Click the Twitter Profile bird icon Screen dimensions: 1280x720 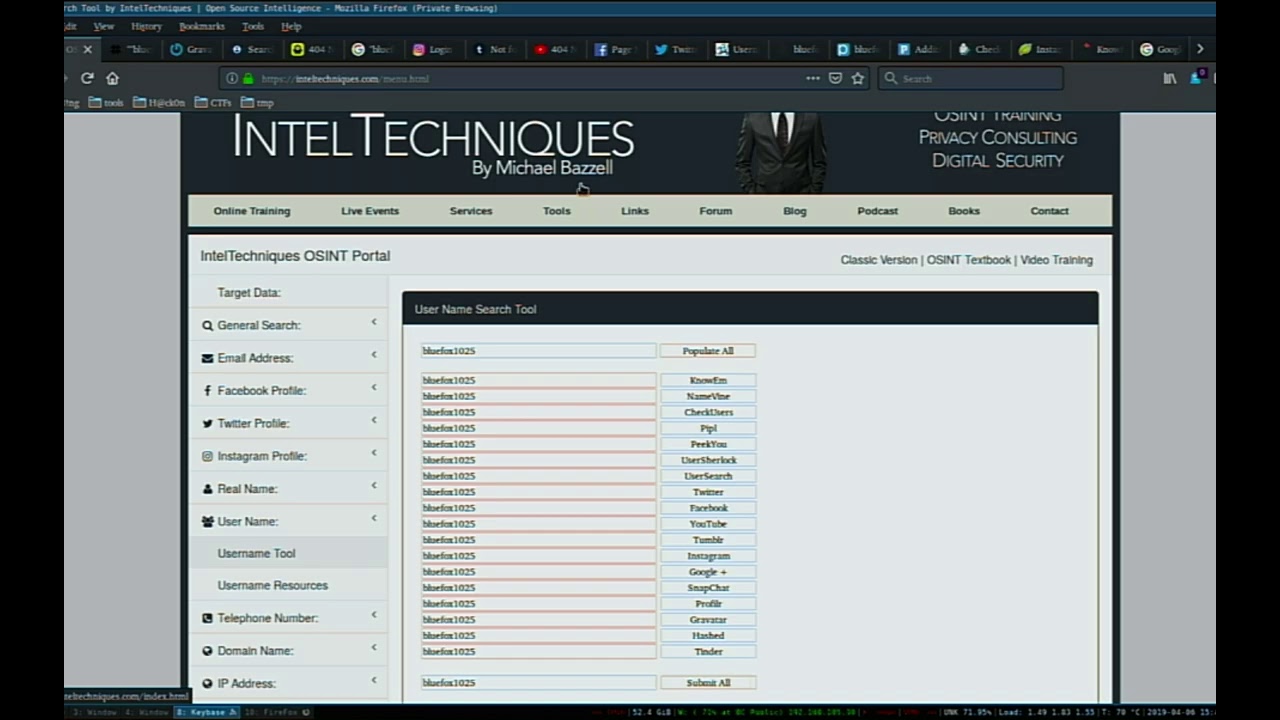[207, 423]
